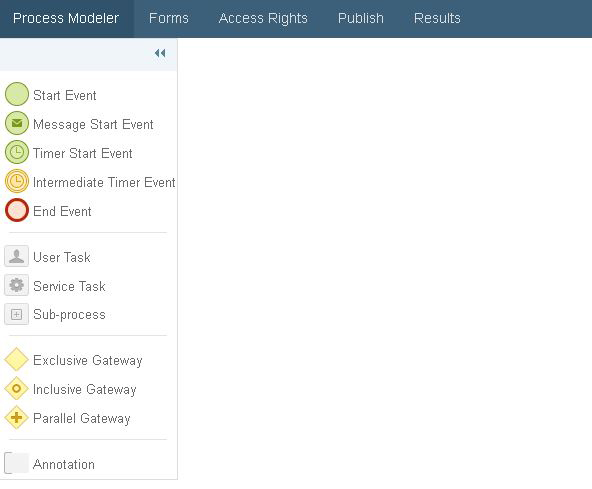Collapse the palette with double arrow

click(x=160, y=53)
